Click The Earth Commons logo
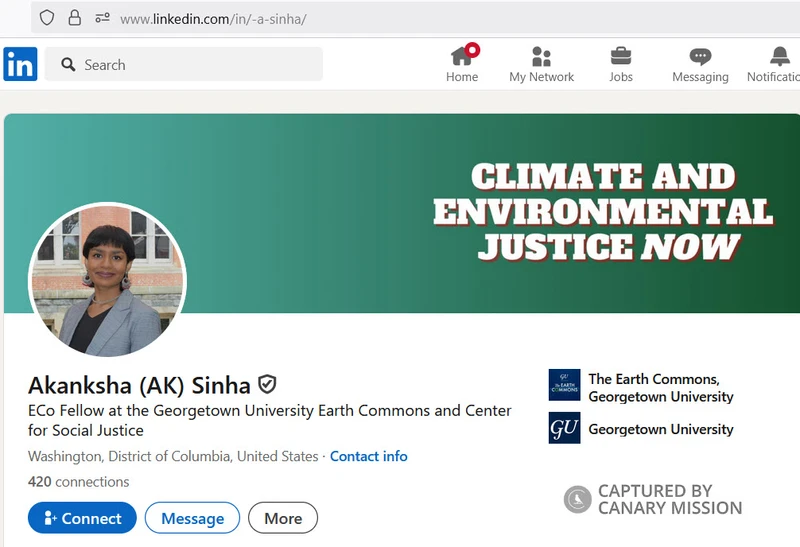The image size is (800, 547). [x=564, y=385]
